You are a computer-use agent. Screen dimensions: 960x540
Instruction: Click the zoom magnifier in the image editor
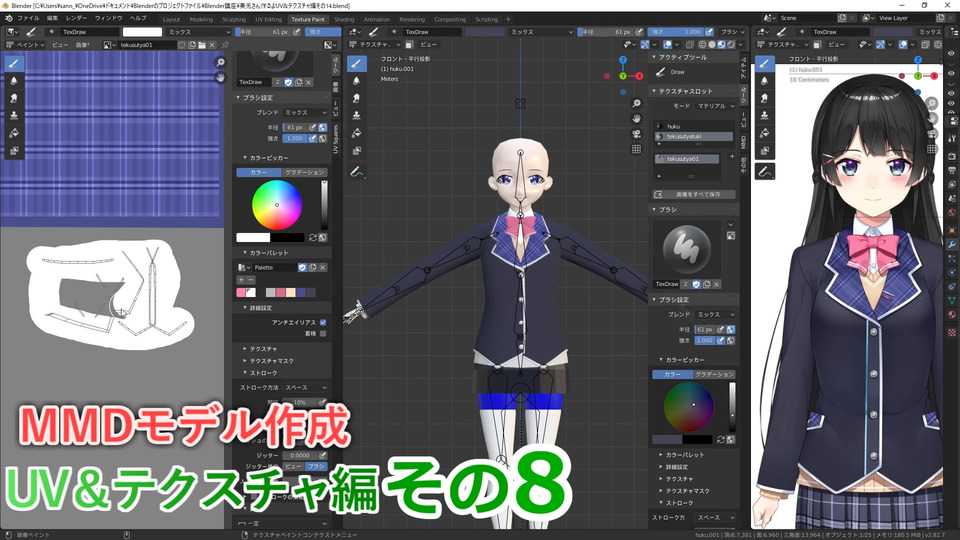tap(220, 62)
